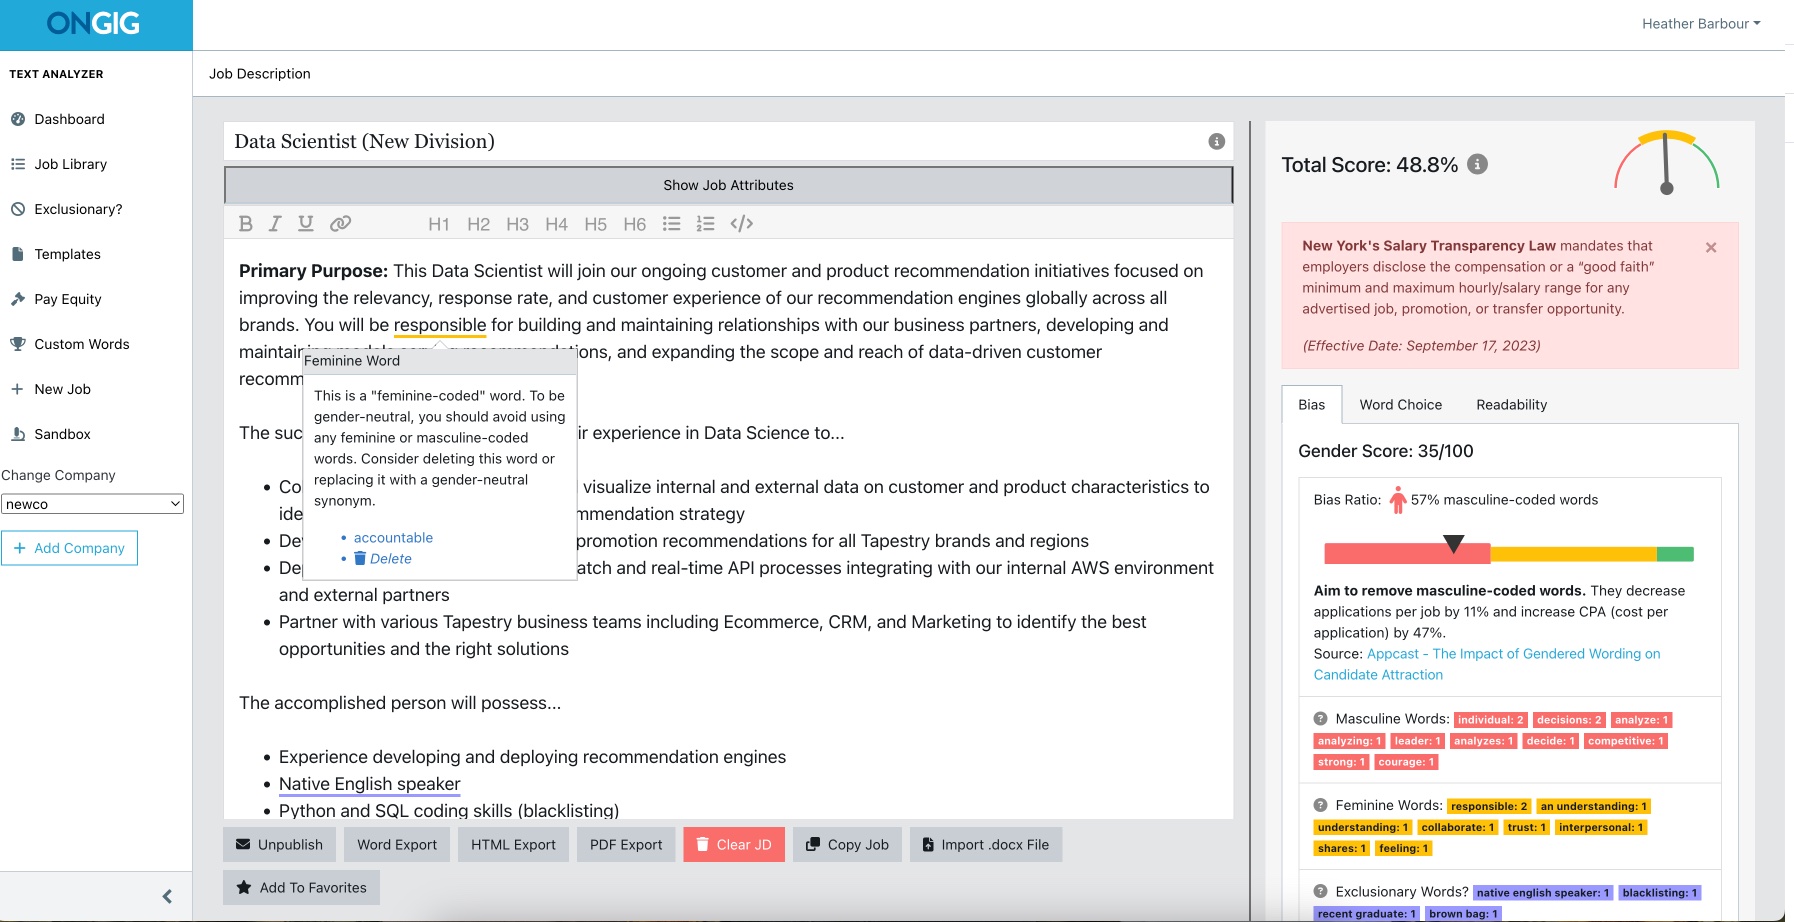The image size is (1794, 922).
Task: Open Templates in the sidebar
Action: [x=67, y=254]
